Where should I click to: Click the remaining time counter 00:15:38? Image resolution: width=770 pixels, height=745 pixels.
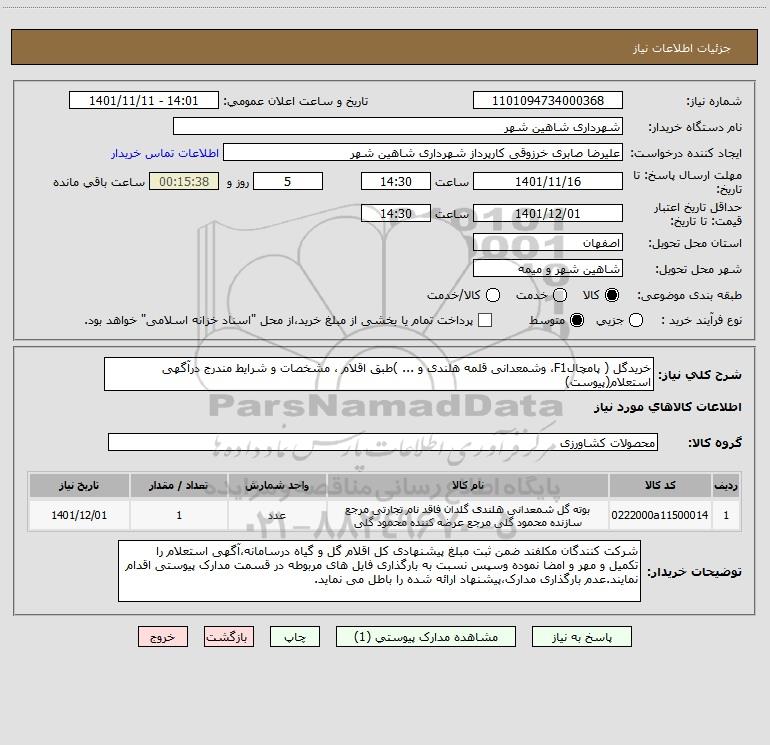pos(184,181)
